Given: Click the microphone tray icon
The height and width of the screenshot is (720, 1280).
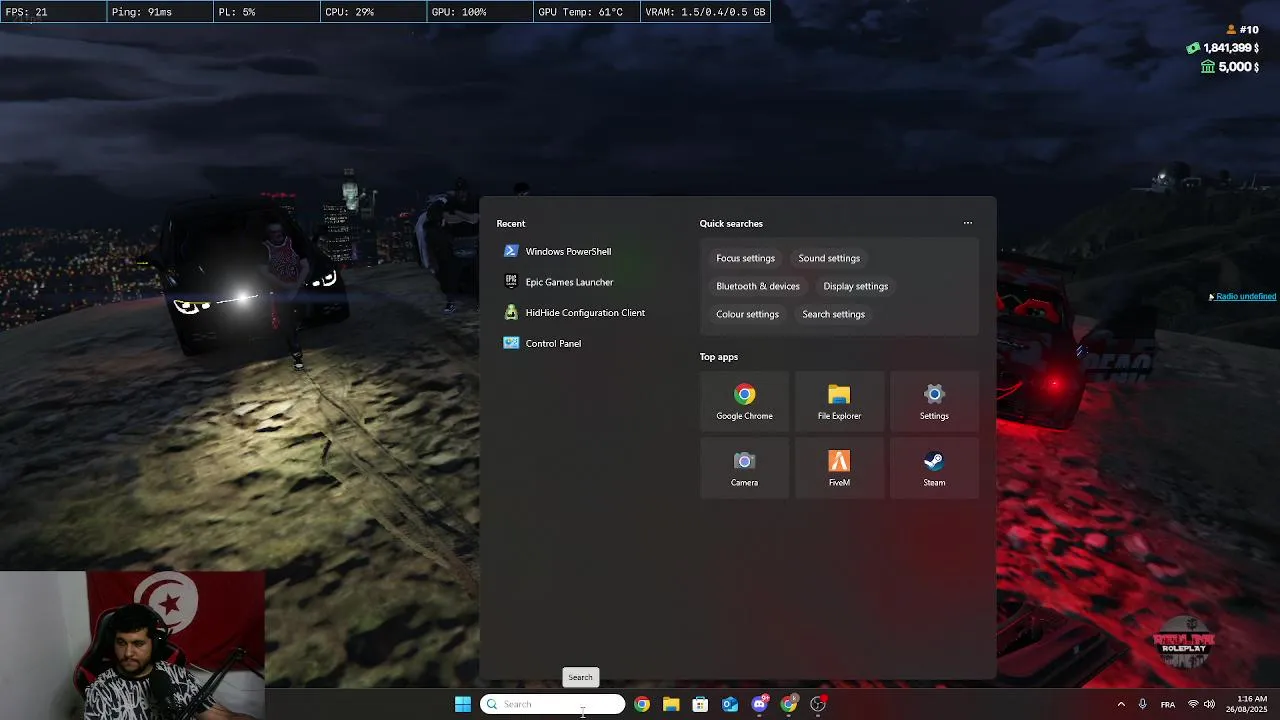Looking at the screenshot, I should pyautogui.click(x=1142, y=704).
